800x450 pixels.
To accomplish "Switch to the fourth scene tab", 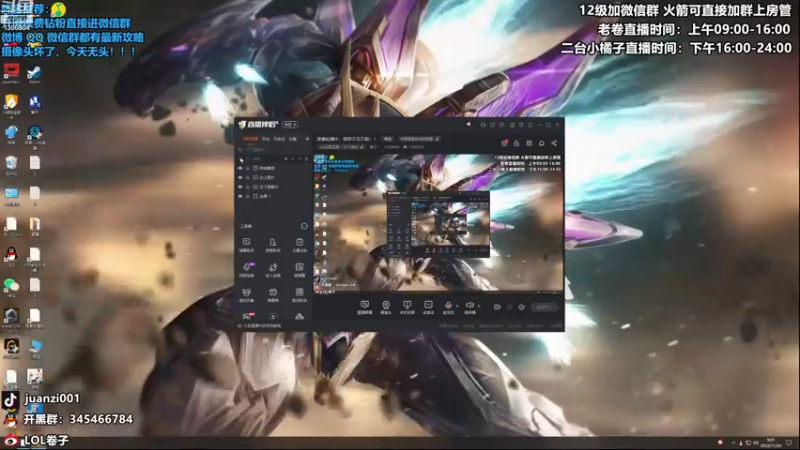I will [293, 139].
